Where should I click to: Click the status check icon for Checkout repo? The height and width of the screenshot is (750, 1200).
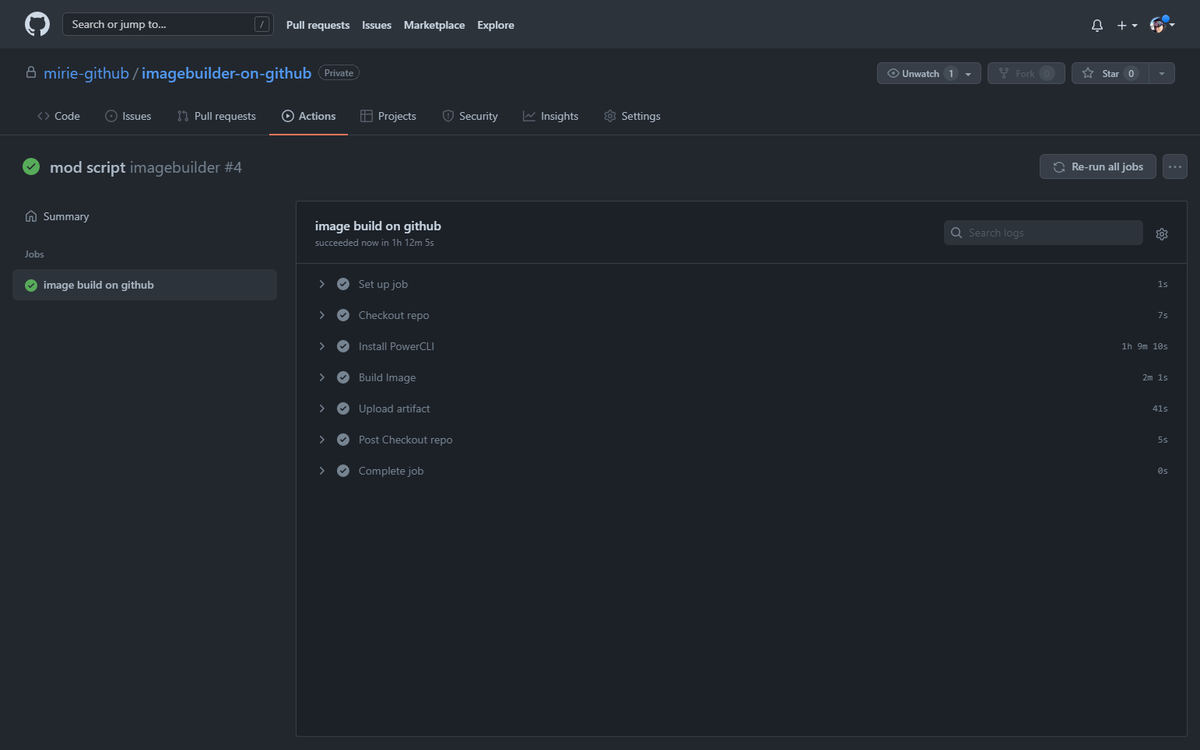point(343,315)
